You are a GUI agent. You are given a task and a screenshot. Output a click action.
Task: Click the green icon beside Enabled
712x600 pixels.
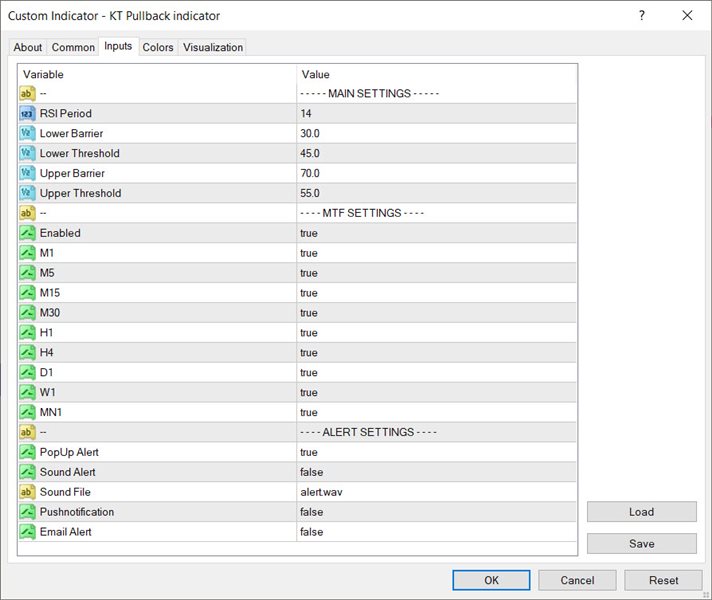point(27,233)
